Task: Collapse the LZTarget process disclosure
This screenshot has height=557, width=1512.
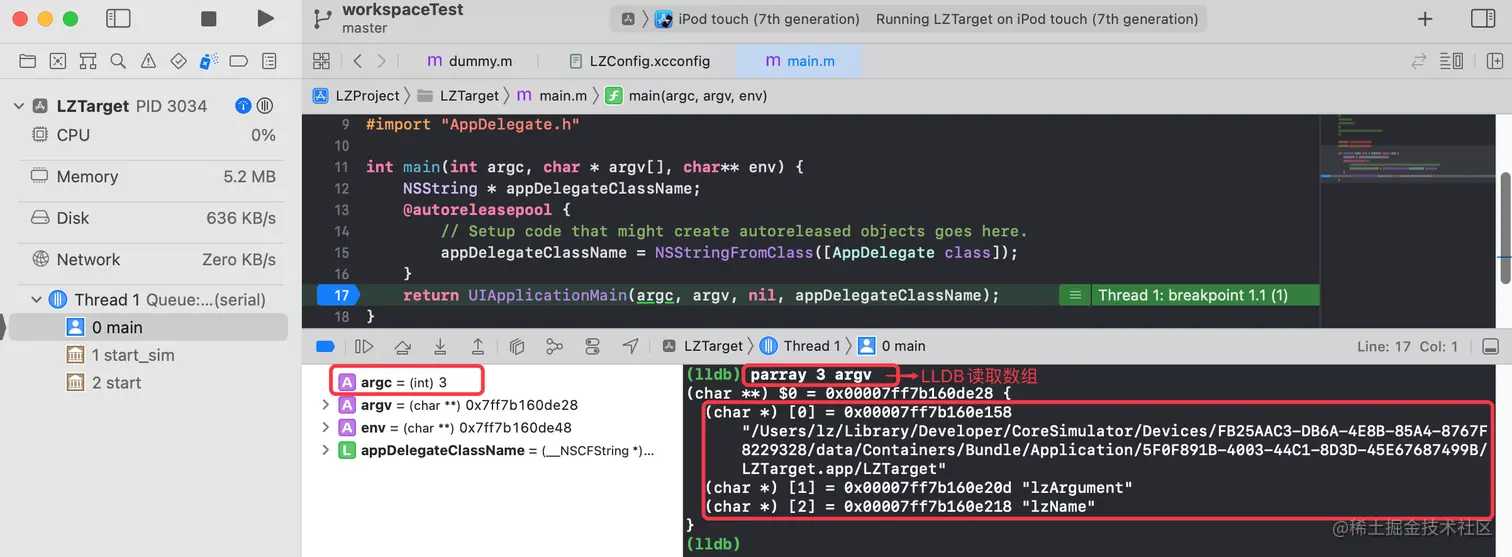Action: (x=18, y=106)
